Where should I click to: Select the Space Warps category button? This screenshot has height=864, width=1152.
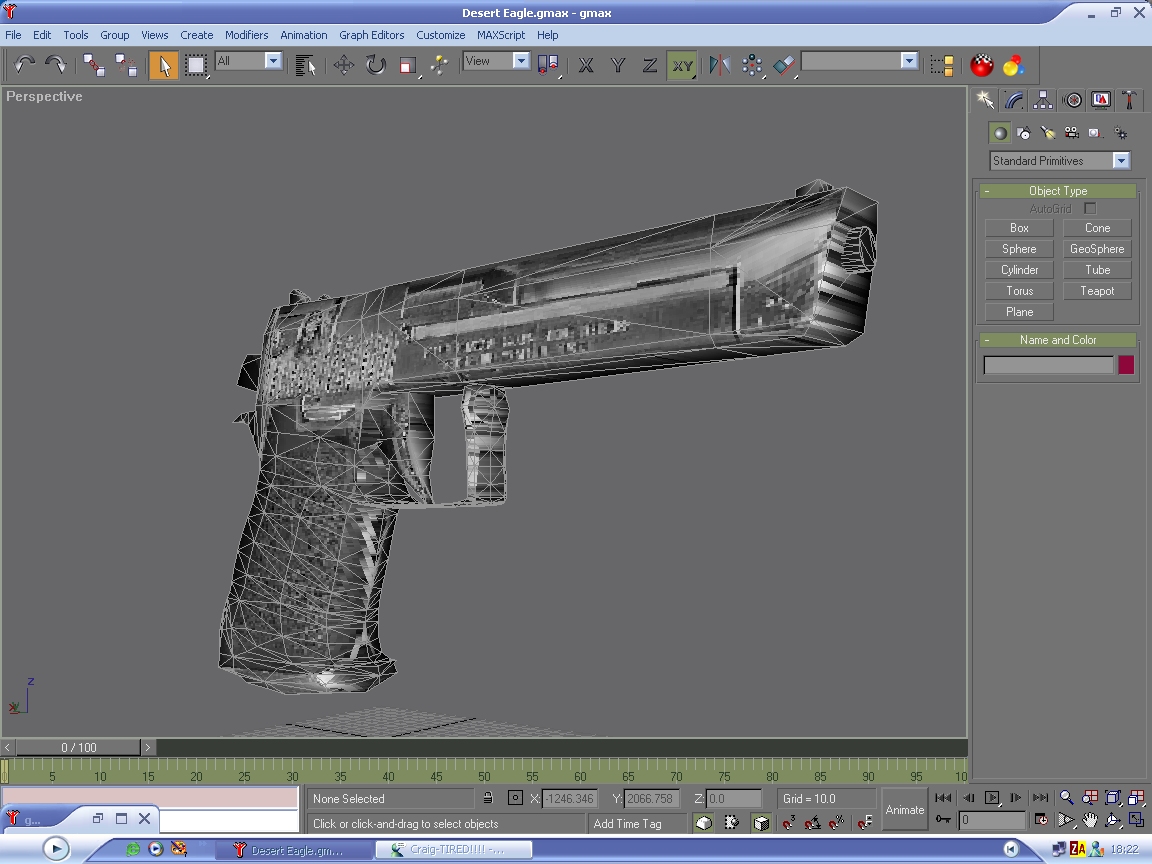click(1120, 133)
